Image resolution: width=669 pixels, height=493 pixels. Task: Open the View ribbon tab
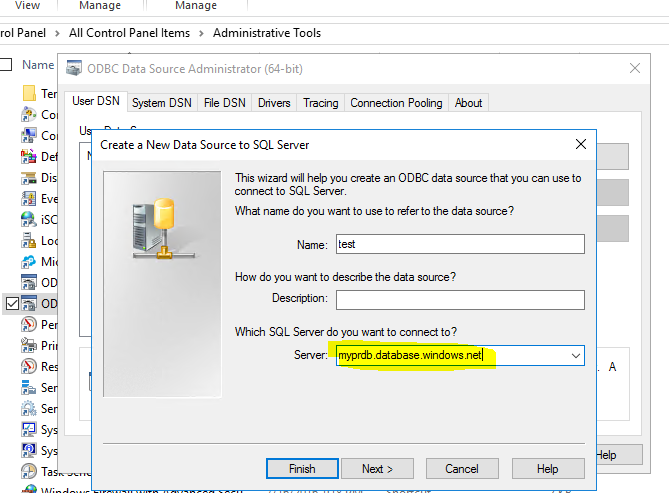[x=27, y=6]
